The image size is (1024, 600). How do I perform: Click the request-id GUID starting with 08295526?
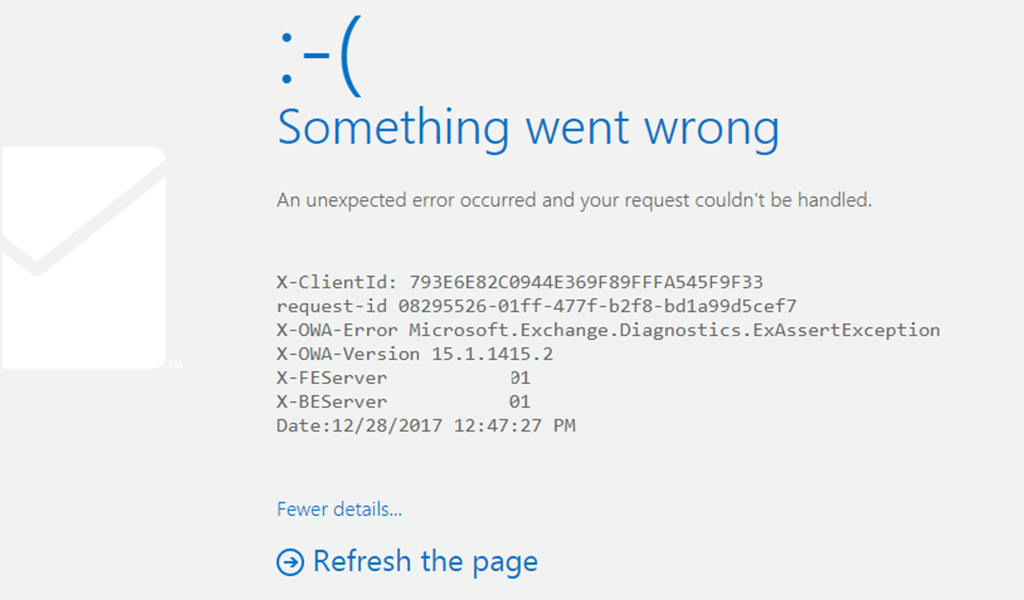click(x=598, y=306)
